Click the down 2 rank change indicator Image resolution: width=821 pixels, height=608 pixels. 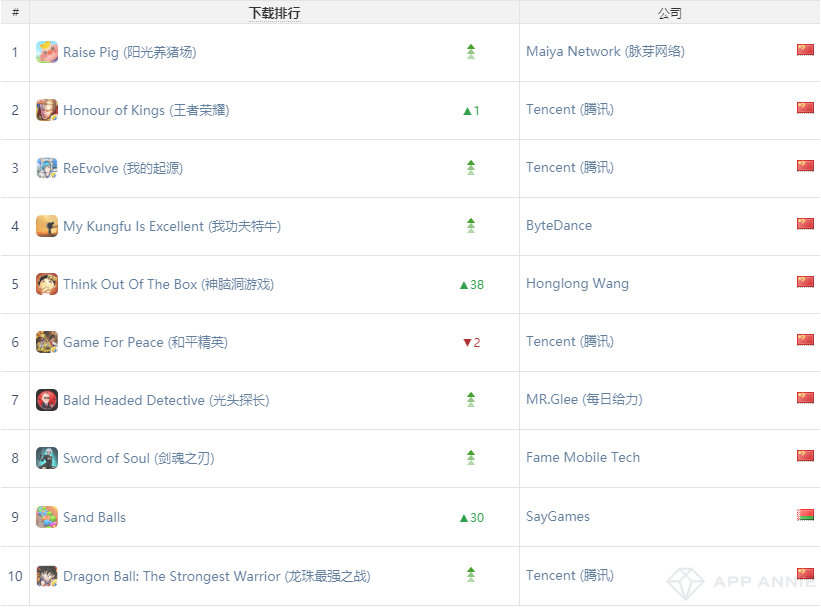(x=472, y=343)
